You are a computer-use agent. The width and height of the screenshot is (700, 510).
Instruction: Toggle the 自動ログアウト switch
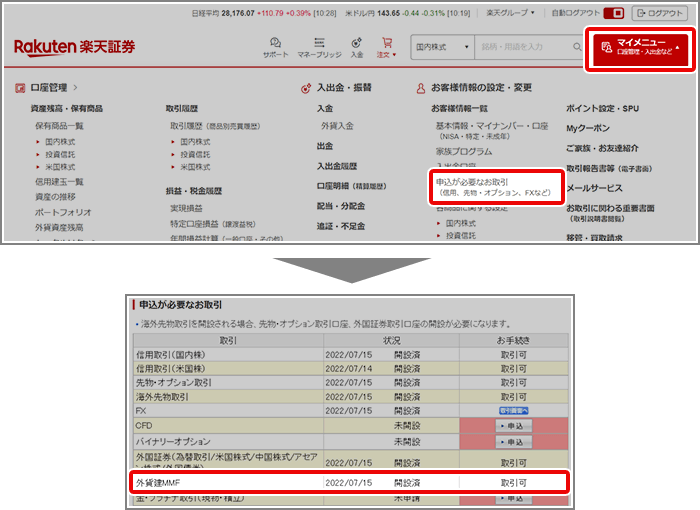614,13
